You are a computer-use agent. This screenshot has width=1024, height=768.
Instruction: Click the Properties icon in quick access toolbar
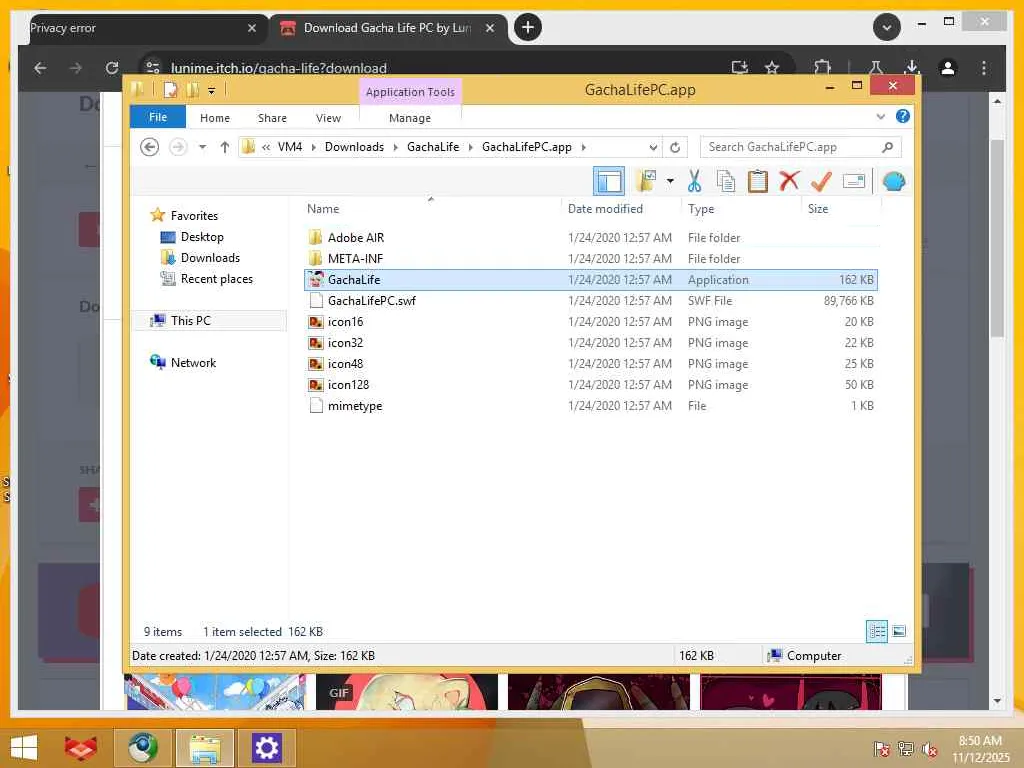click(170, 89)
